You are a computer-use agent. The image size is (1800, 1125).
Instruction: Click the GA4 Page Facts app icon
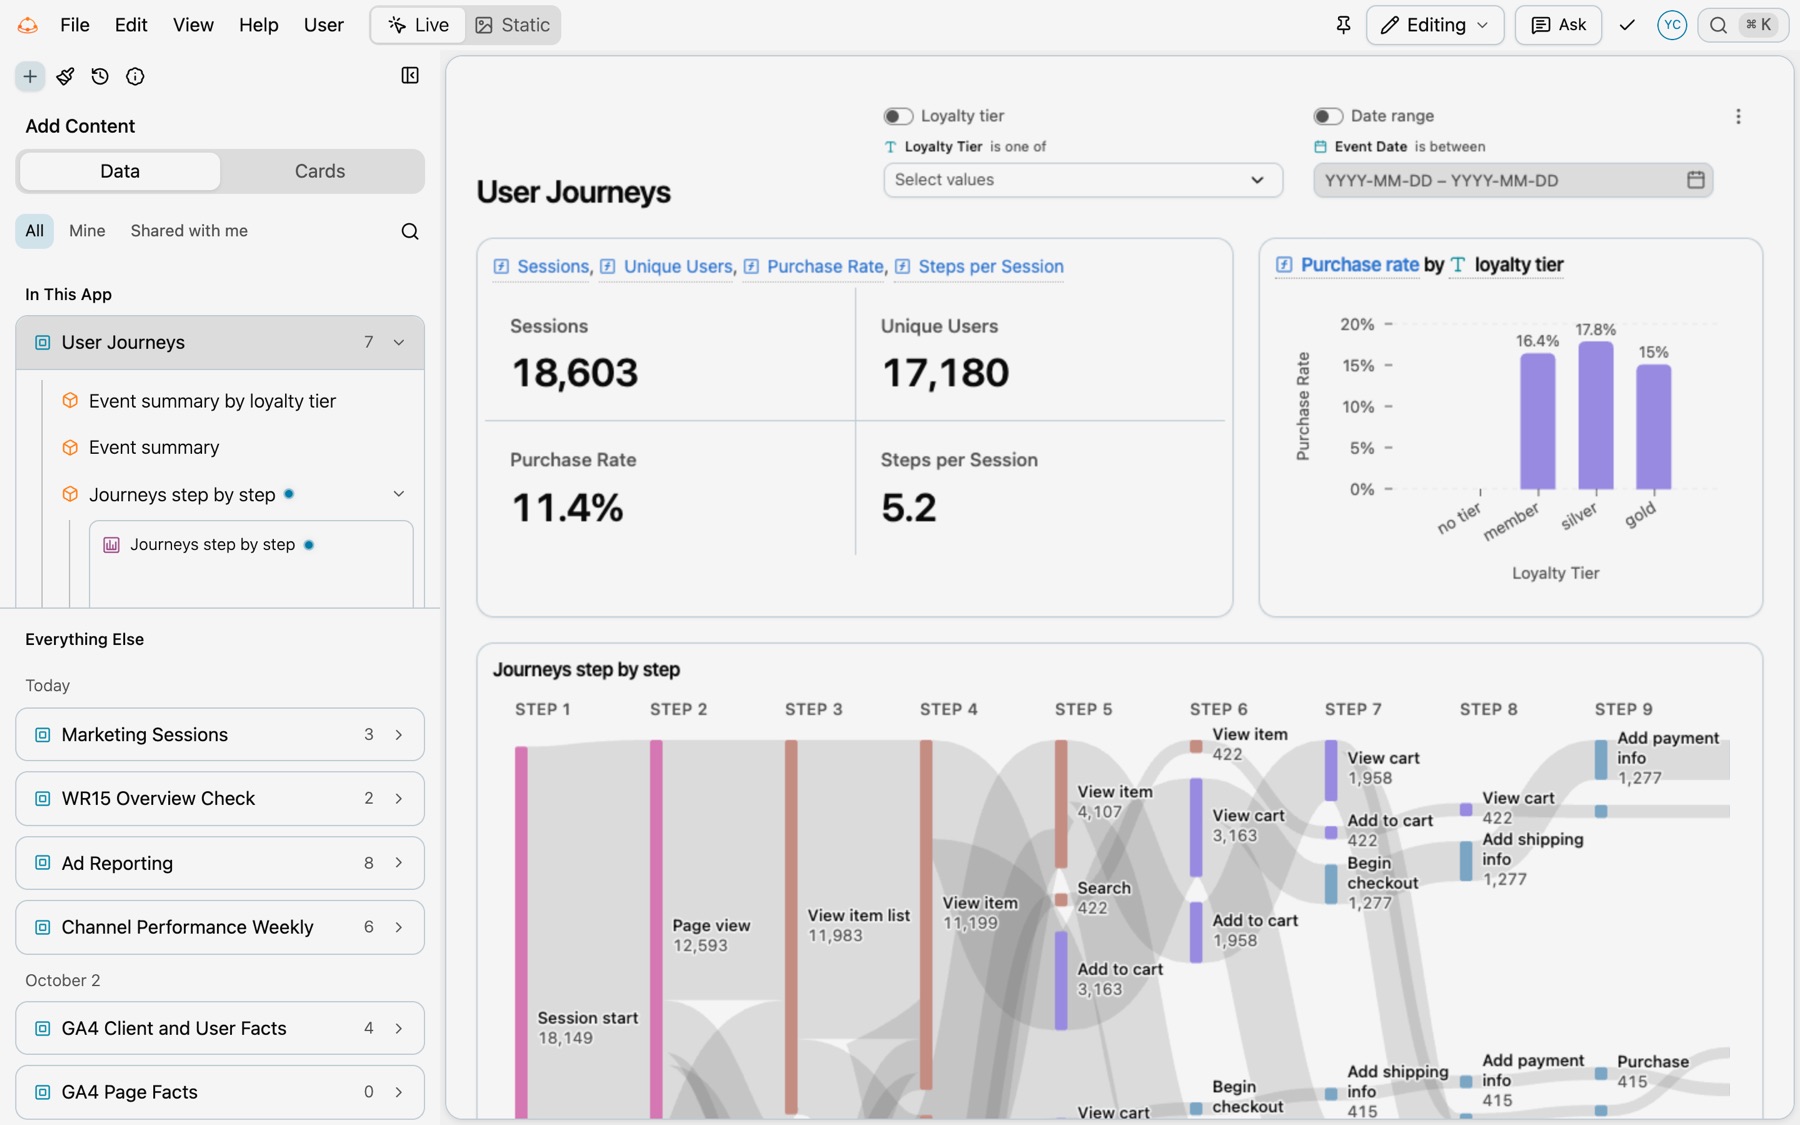[43, 1092]
